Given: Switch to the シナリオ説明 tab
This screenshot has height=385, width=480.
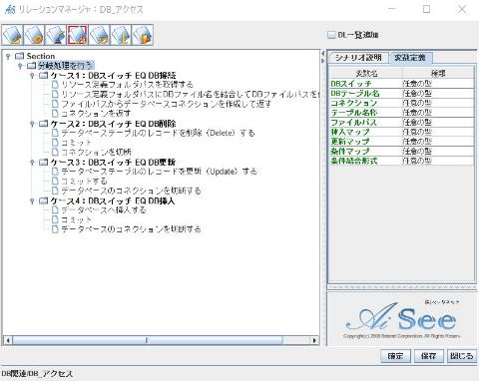Looking at the screenshot, I should [358, 57].
